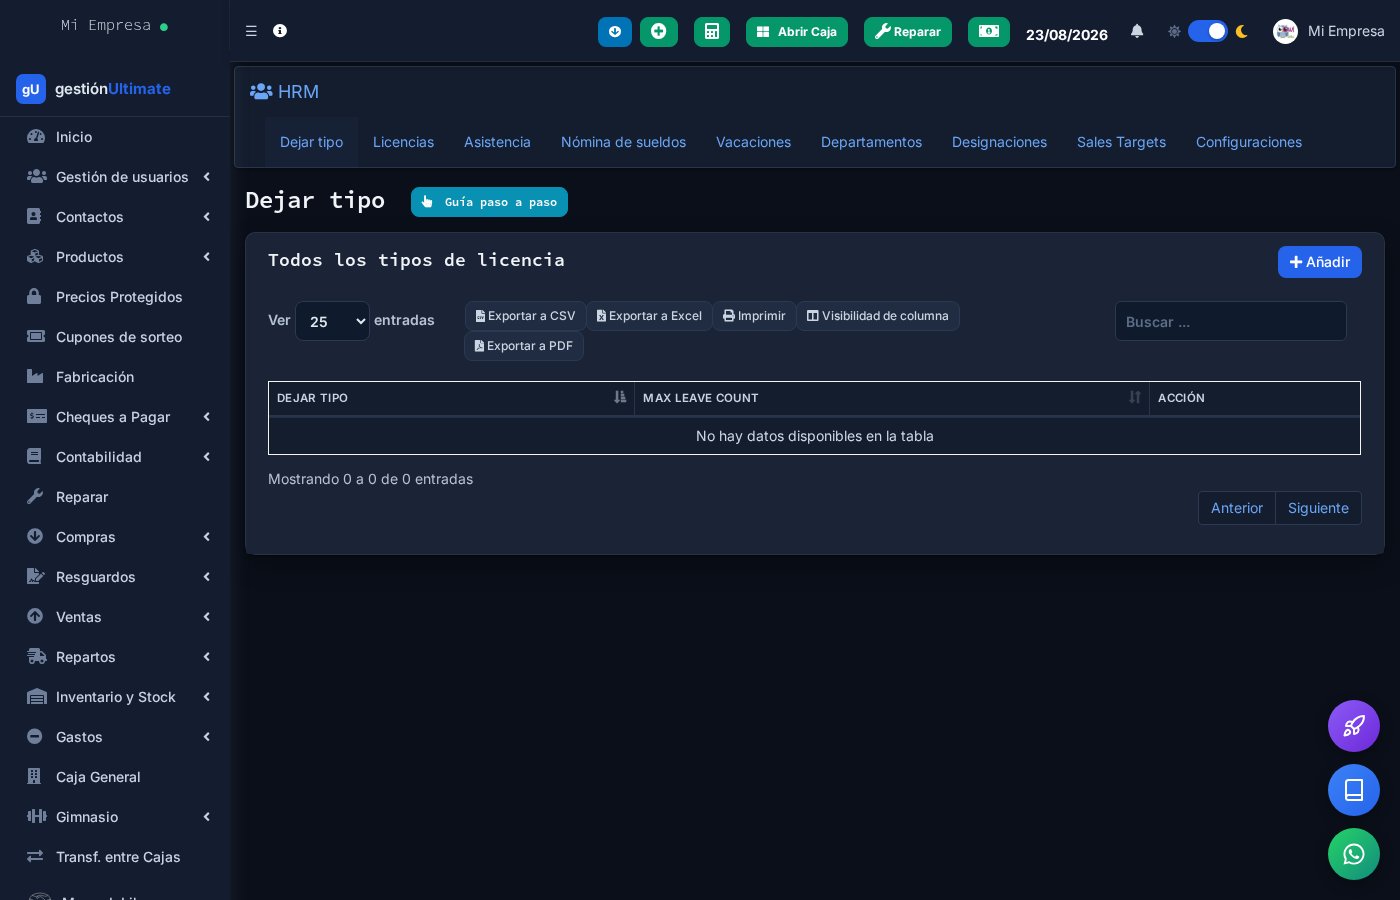1400x900 pixels.
Task: Open the Nómina de sueldos tab
Action: pos(623,142)
